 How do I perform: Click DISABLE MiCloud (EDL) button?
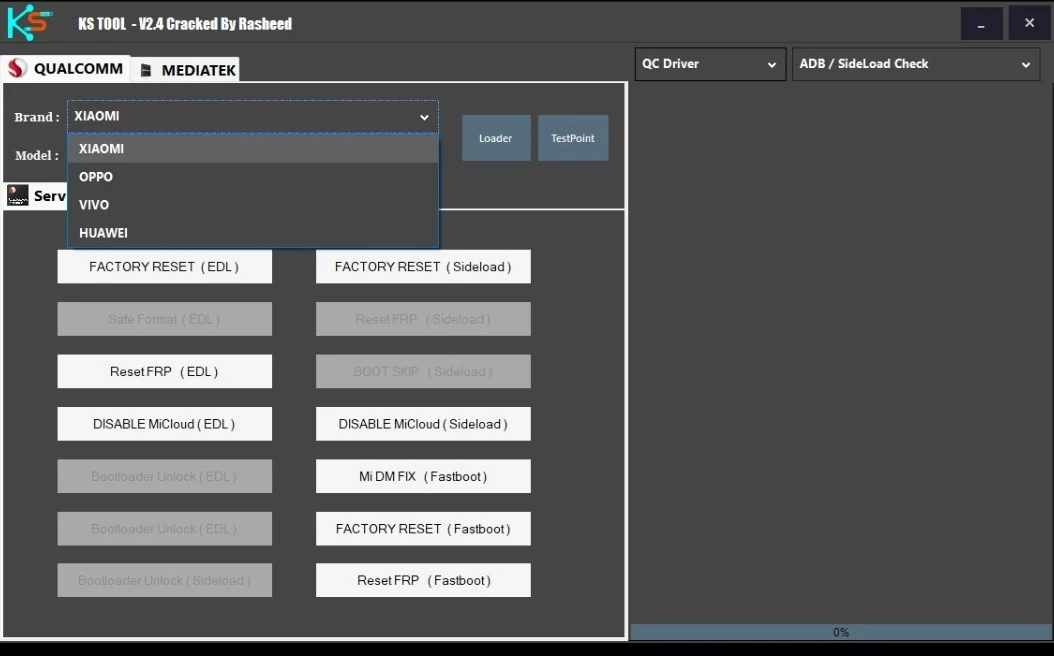pos(165,424)
